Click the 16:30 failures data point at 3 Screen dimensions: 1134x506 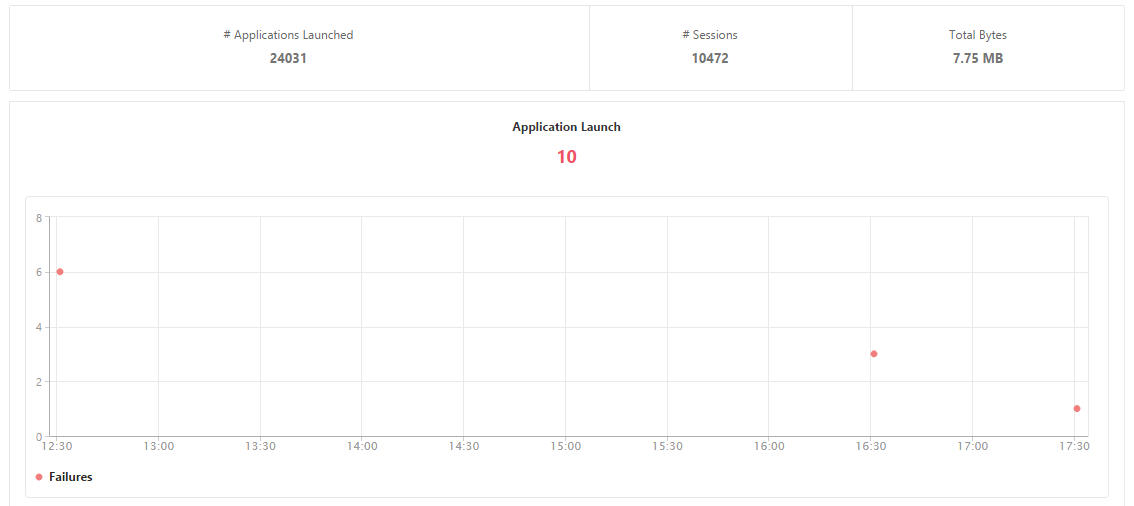(874, 354)
